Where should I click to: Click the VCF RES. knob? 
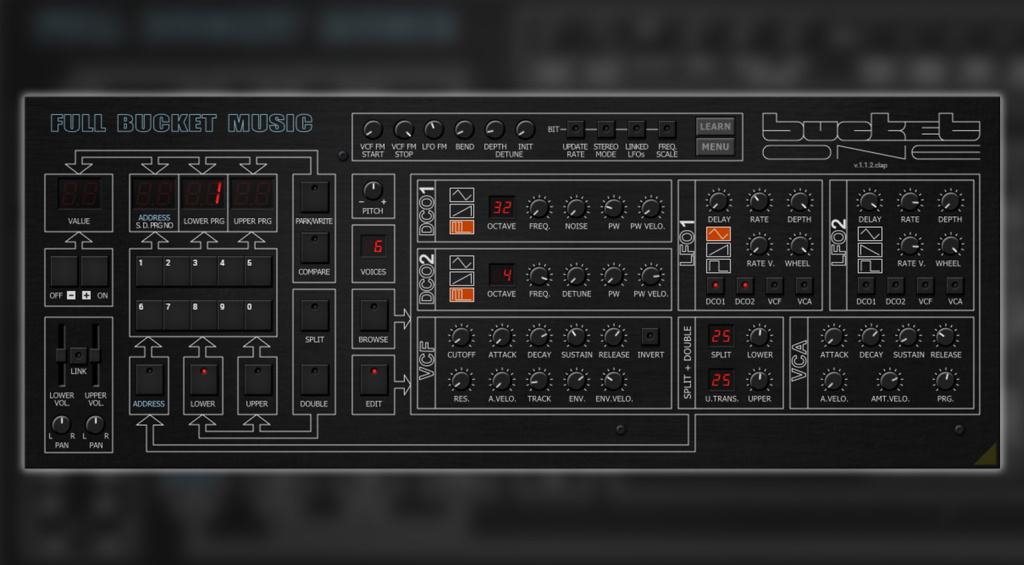click(460, 380)
